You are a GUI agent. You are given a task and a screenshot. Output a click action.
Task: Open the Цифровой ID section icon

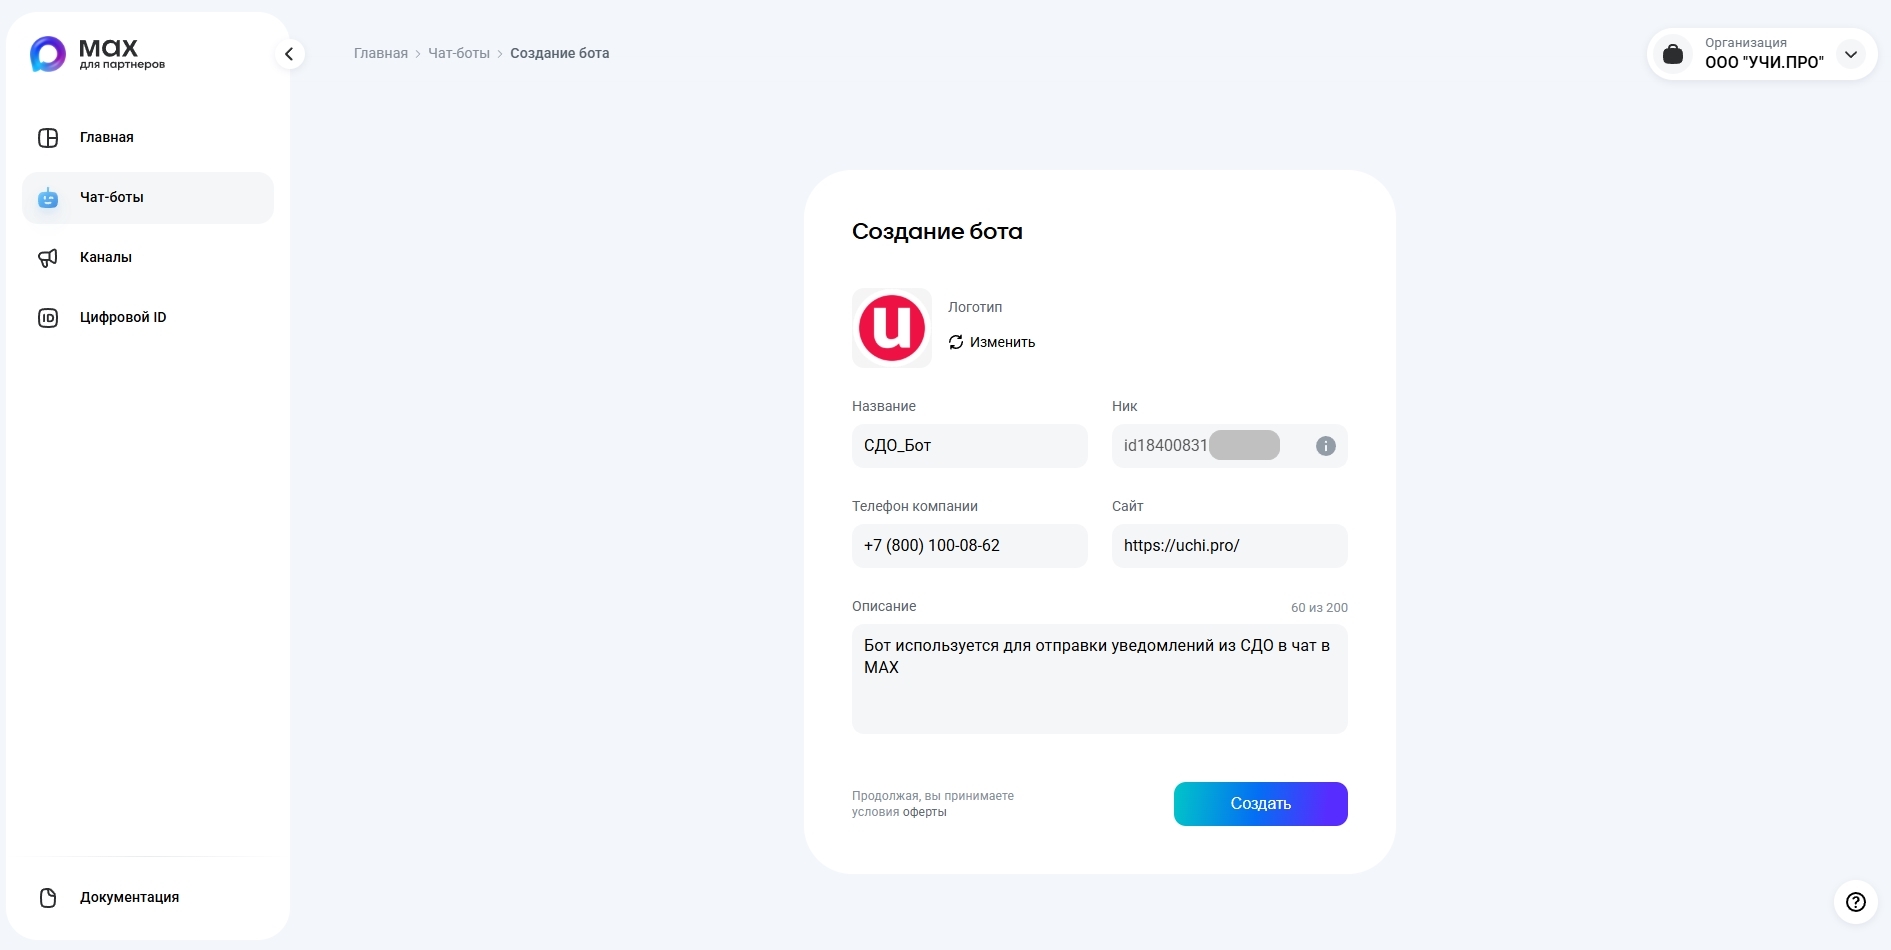pos(48,317)
